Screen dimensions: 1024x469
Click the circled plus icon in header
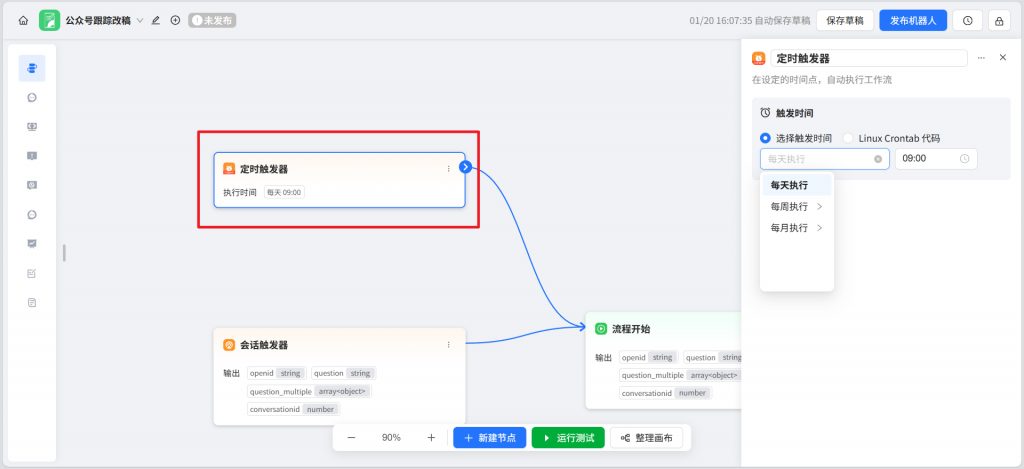tap(175, 20)
